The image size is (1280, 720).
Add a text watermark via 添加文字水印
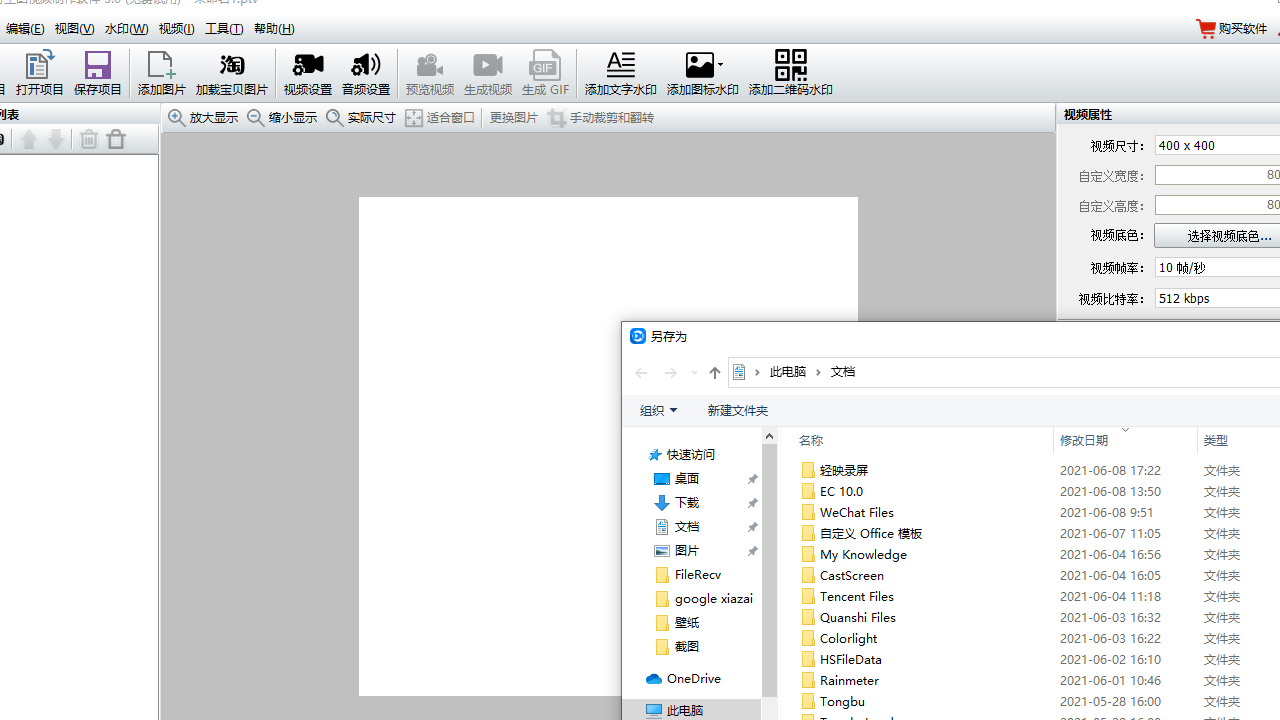(620, 73)
